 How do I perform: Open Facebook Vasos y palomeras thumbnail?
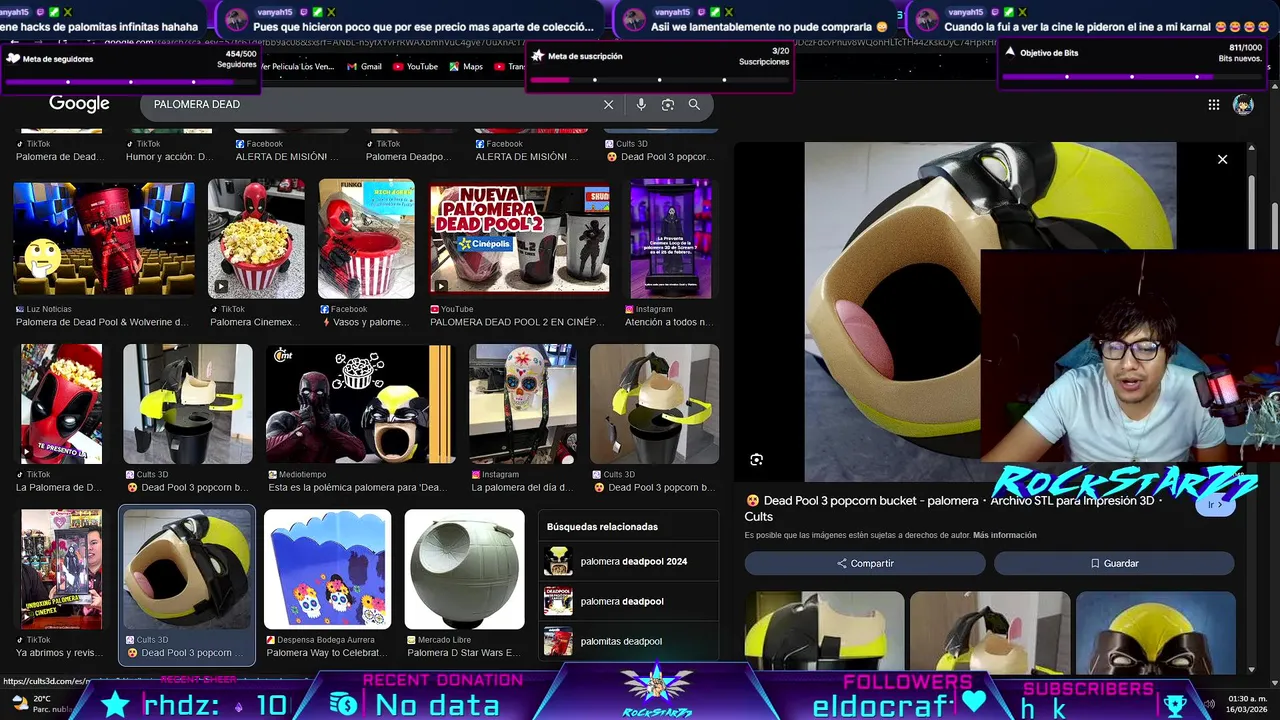click(366, 238)
